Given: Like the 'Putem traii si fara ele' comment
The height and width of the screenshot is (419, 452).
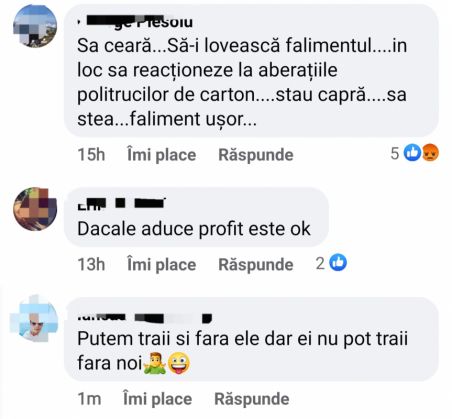Looking at the screenshot, I should [x=157, y=399].
